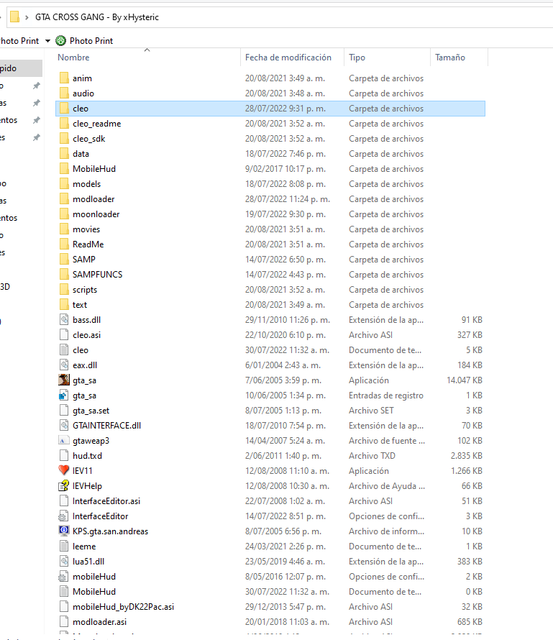Image resolution: width=553 pixels, height=640 pixels.
Task: Click date 6/01/2004 2:43 a. m.
Action: [283, 365]
